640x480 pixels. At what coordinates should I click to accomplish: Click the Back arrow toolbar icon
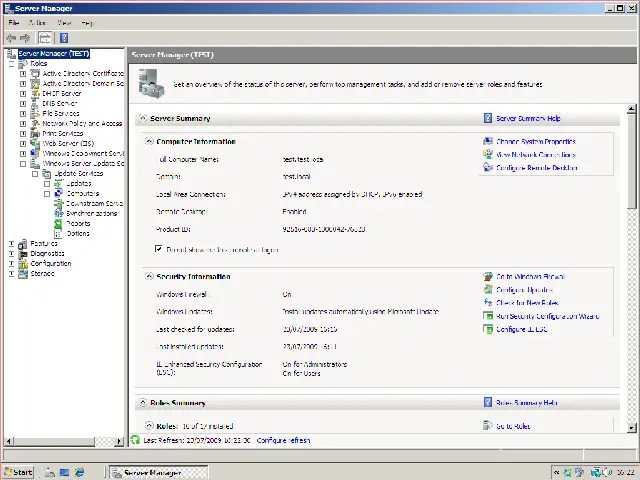tap(11, 38)
